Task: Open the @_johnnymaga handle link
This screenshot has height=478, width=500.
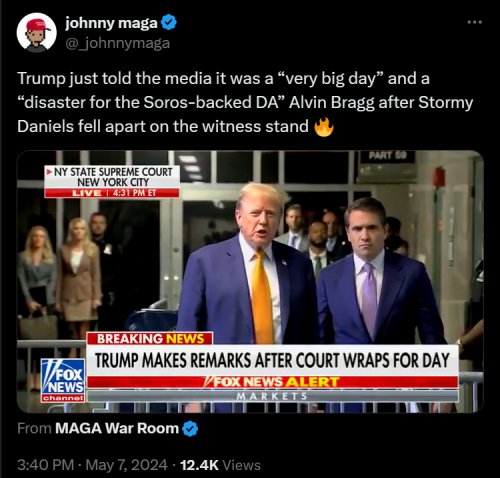Action: point(118,43)
